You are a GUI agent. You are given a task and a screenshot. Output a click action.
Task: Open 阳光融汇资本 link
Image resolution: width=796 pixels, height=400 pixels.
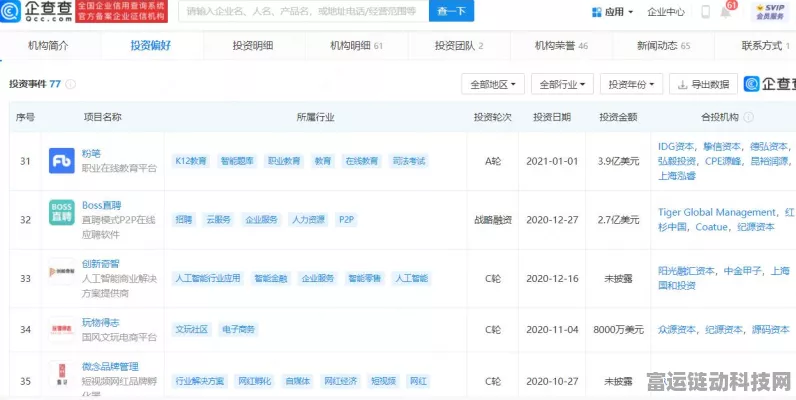click(686, 271)
